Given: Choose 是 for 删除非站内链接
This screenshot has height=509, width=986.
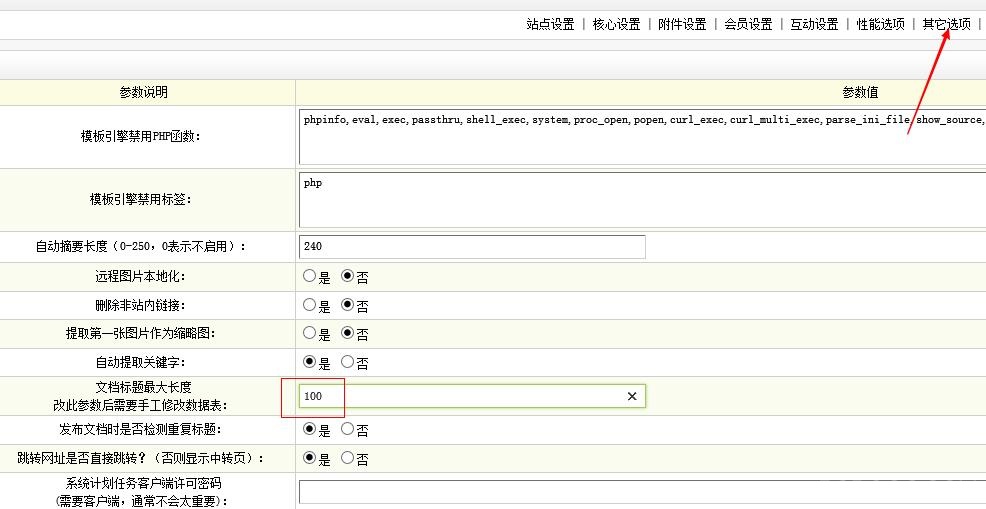Looking at the screenshot, I should click(309, 305).
